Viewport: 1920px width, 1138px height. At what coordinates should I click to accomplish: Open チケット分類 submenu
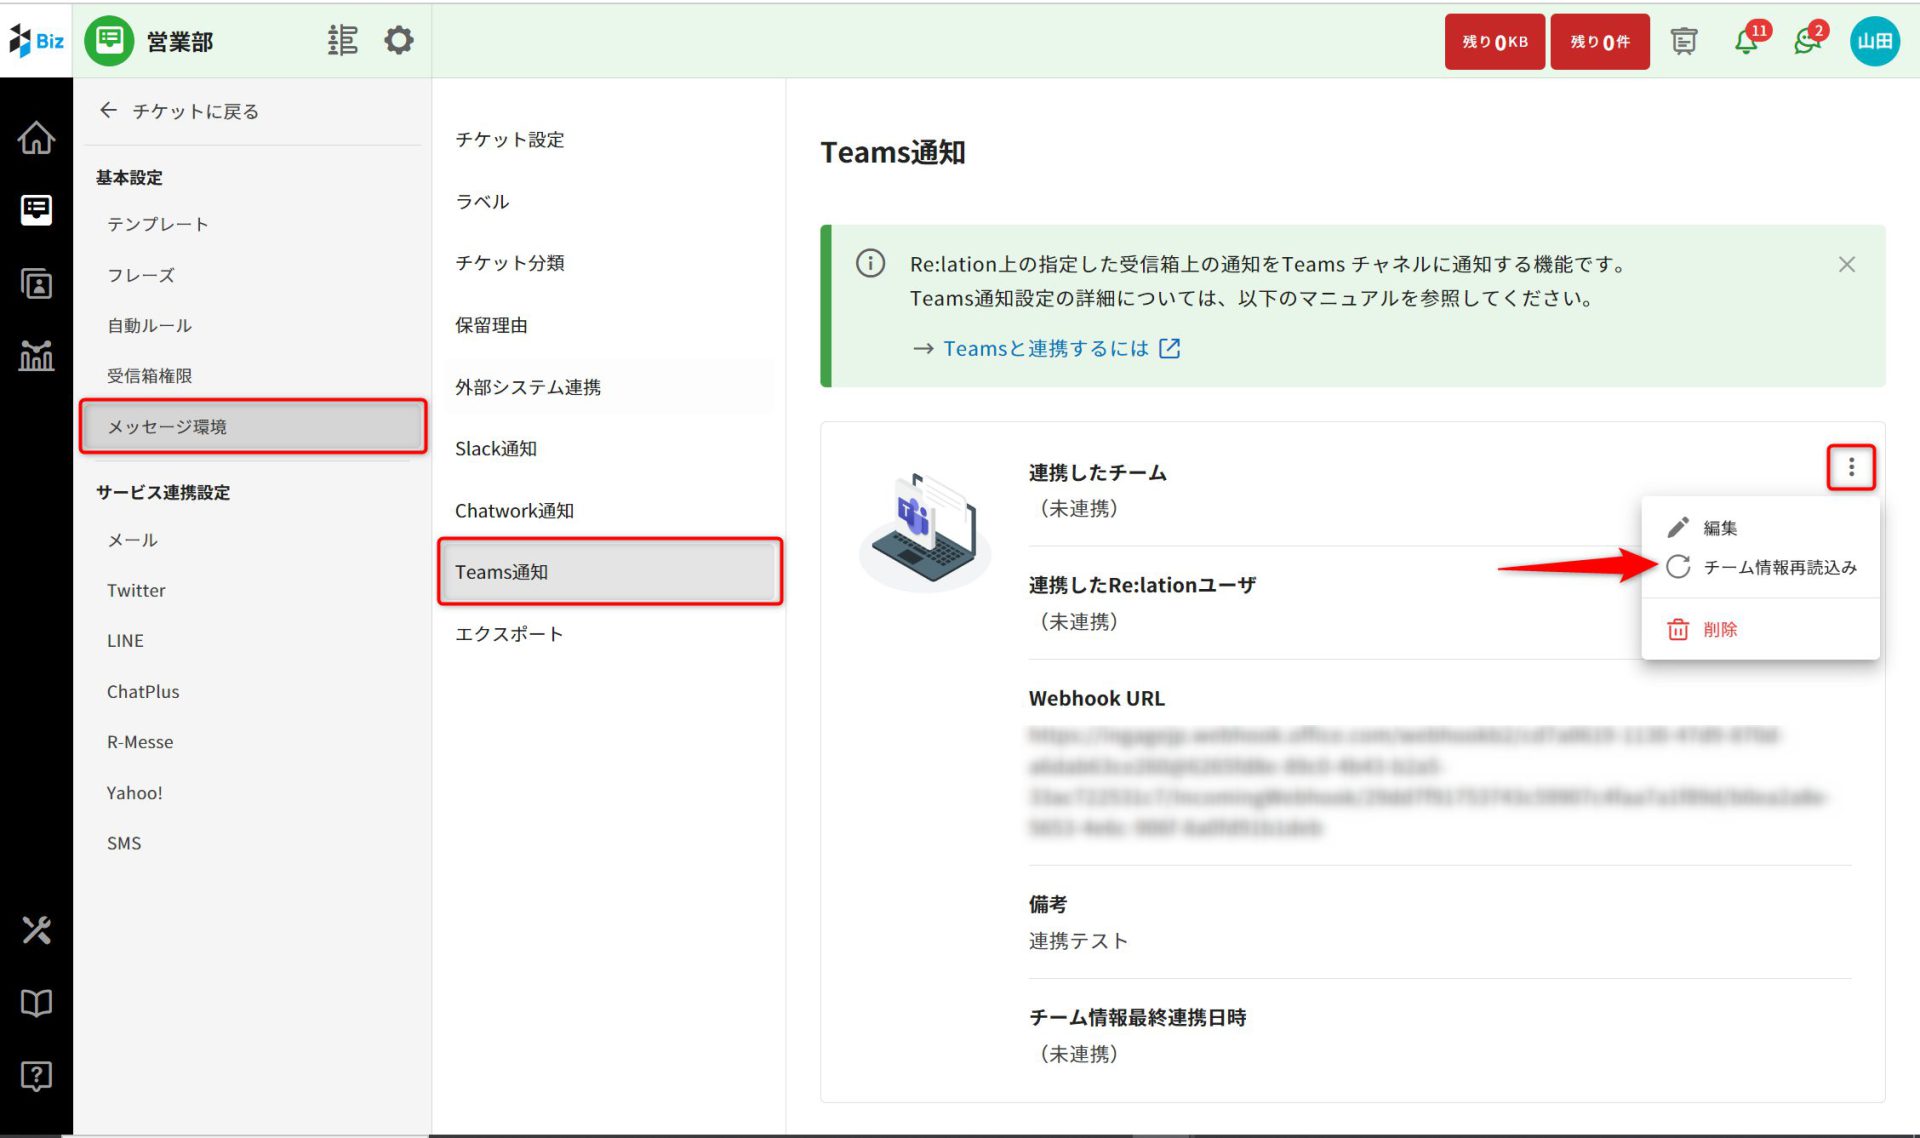click(509, 263)
